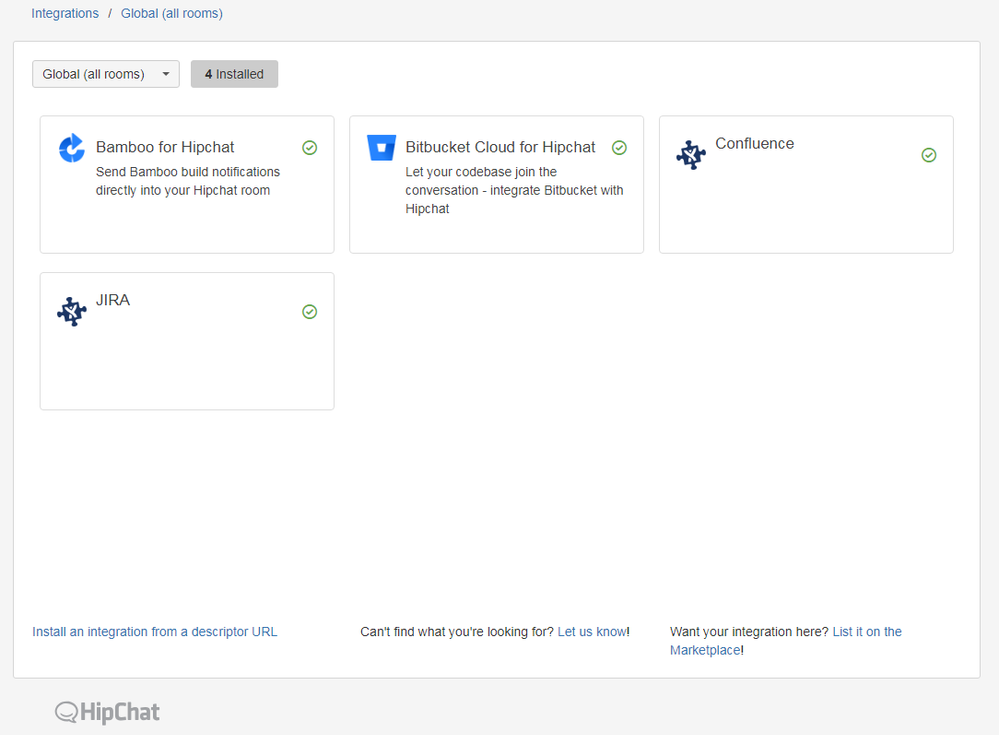The height and width of the screenshot is (735, 999).
Task: Click the Bamboo for Hipcat logo icon
Action: [x=71, y=148]
